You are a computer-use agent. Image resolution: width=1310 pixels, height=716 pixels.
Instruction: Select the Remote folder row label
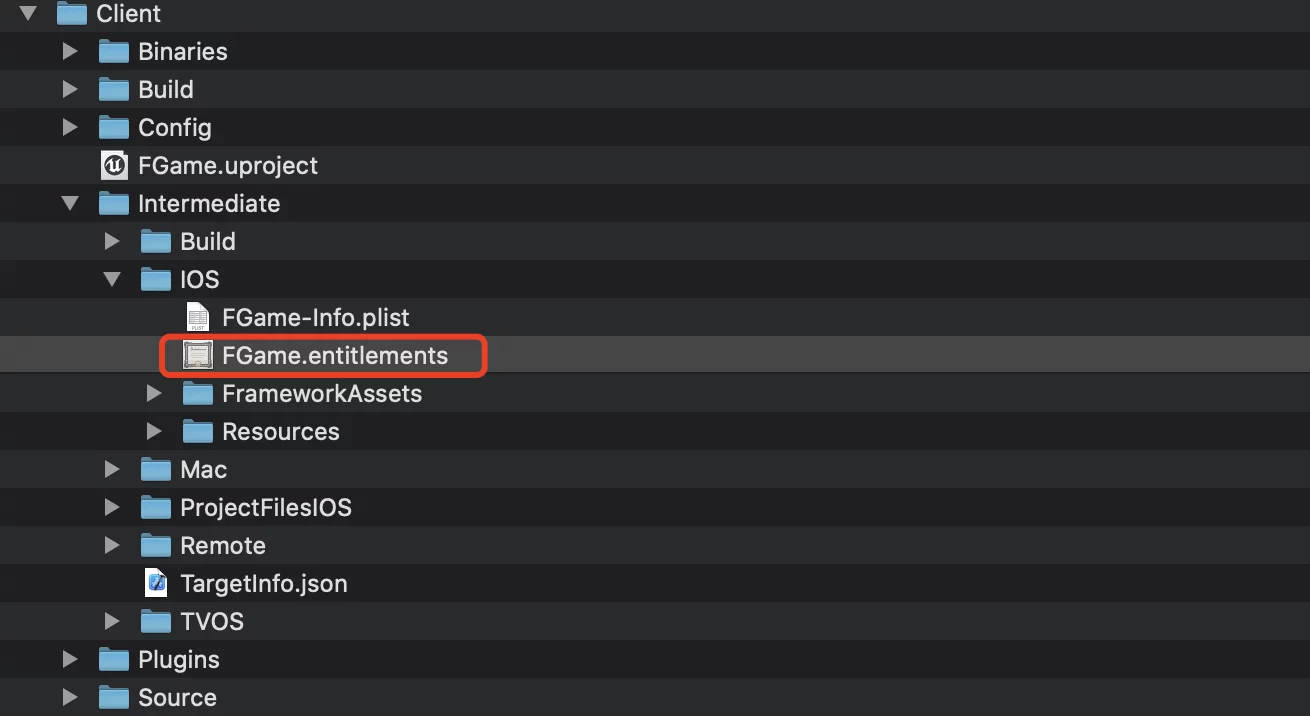tap(223, 545)
